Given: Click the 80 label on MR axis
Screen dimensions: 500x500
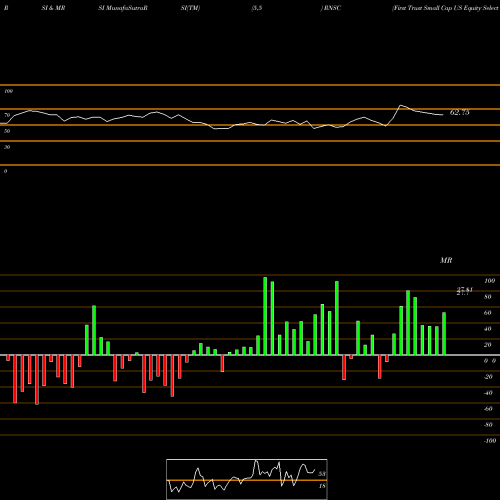Looking at the screenshot, I should click(x=488, y=297).
